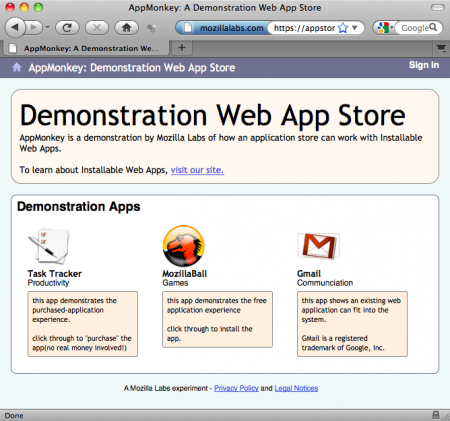This screenshot has height=421, width=450.
Task: Click inside the Google search box
Action: pos(414,28)
